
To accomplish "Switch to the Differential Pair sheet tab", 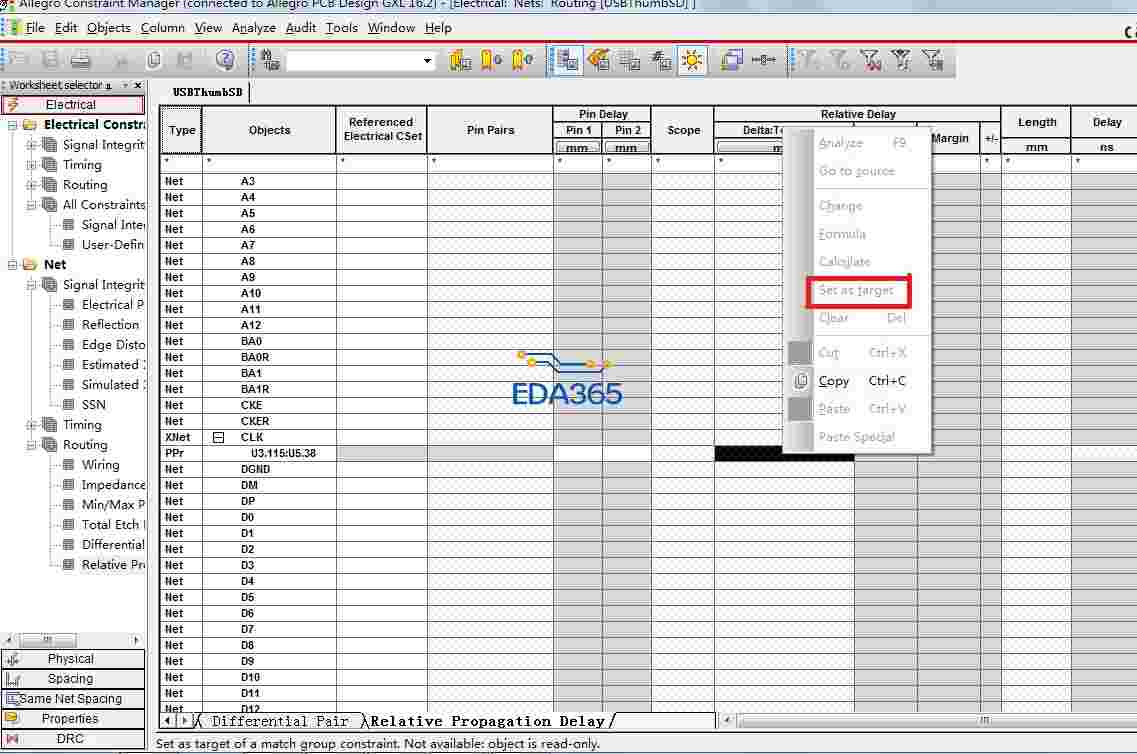I will coord(280,721).
